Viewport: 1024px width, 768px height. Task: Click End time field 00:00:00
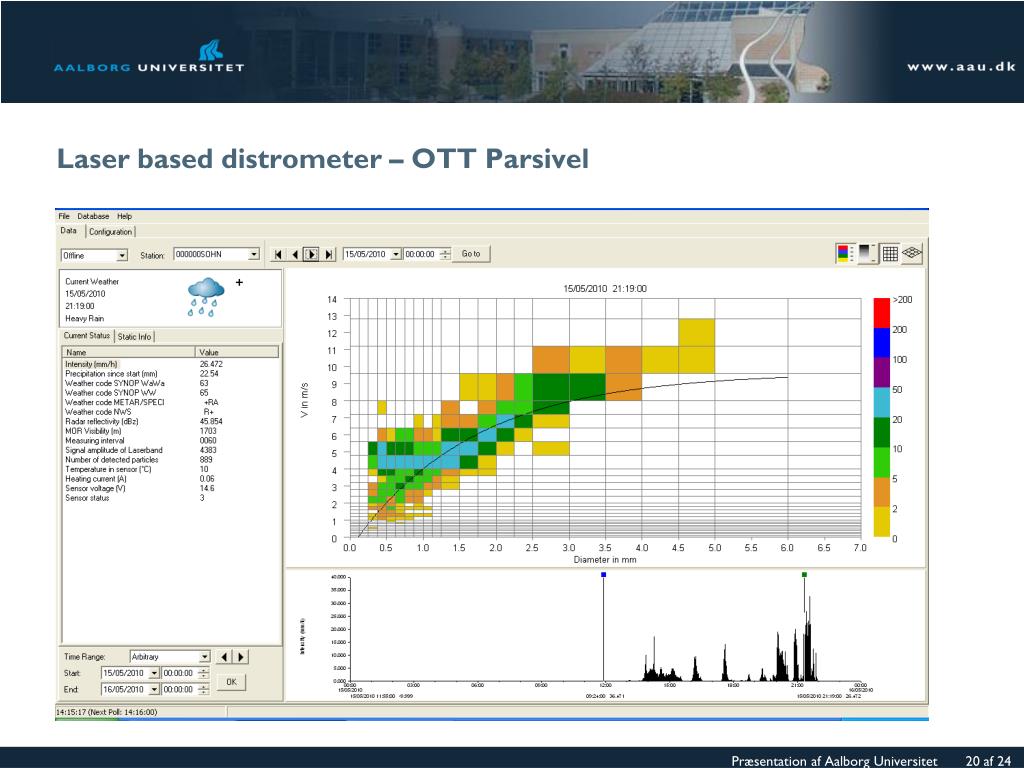[179, 689]
